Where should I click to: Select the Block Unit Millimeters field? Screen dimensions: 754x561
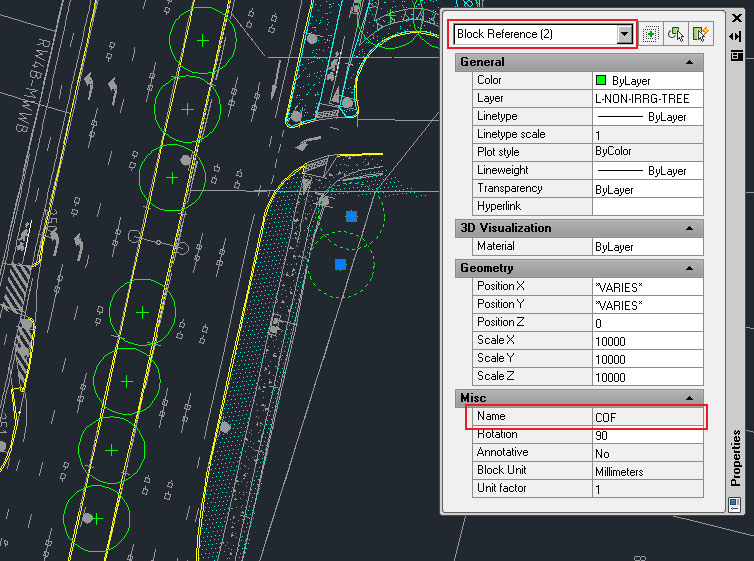pos(647,471)
